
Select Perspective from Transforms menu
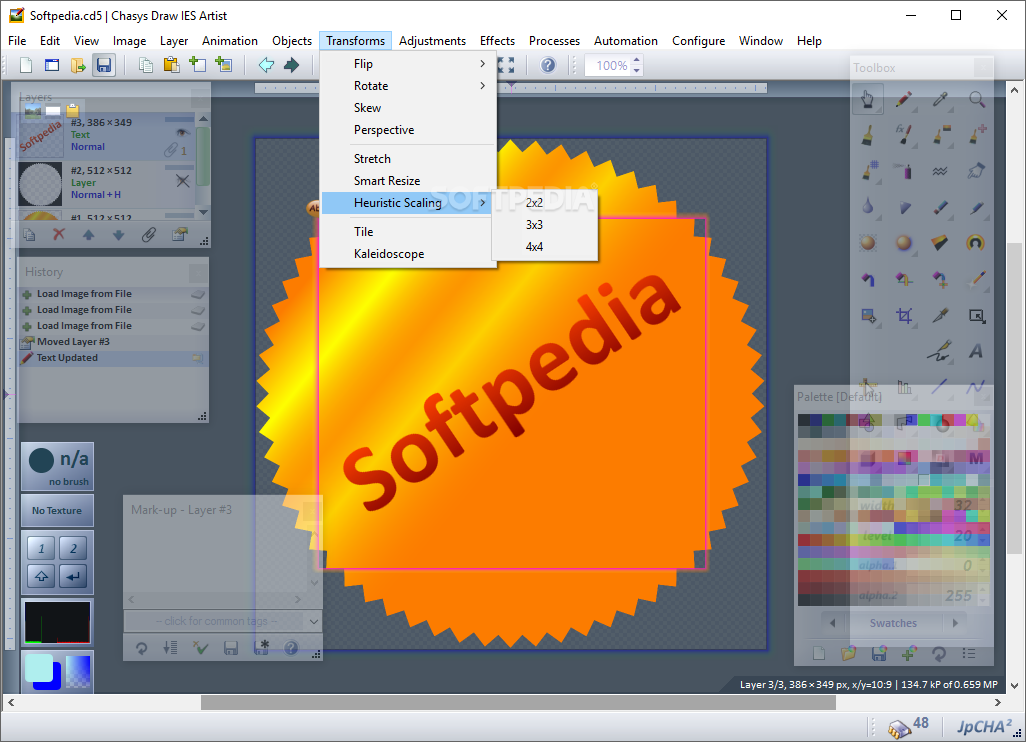point(408,130)
